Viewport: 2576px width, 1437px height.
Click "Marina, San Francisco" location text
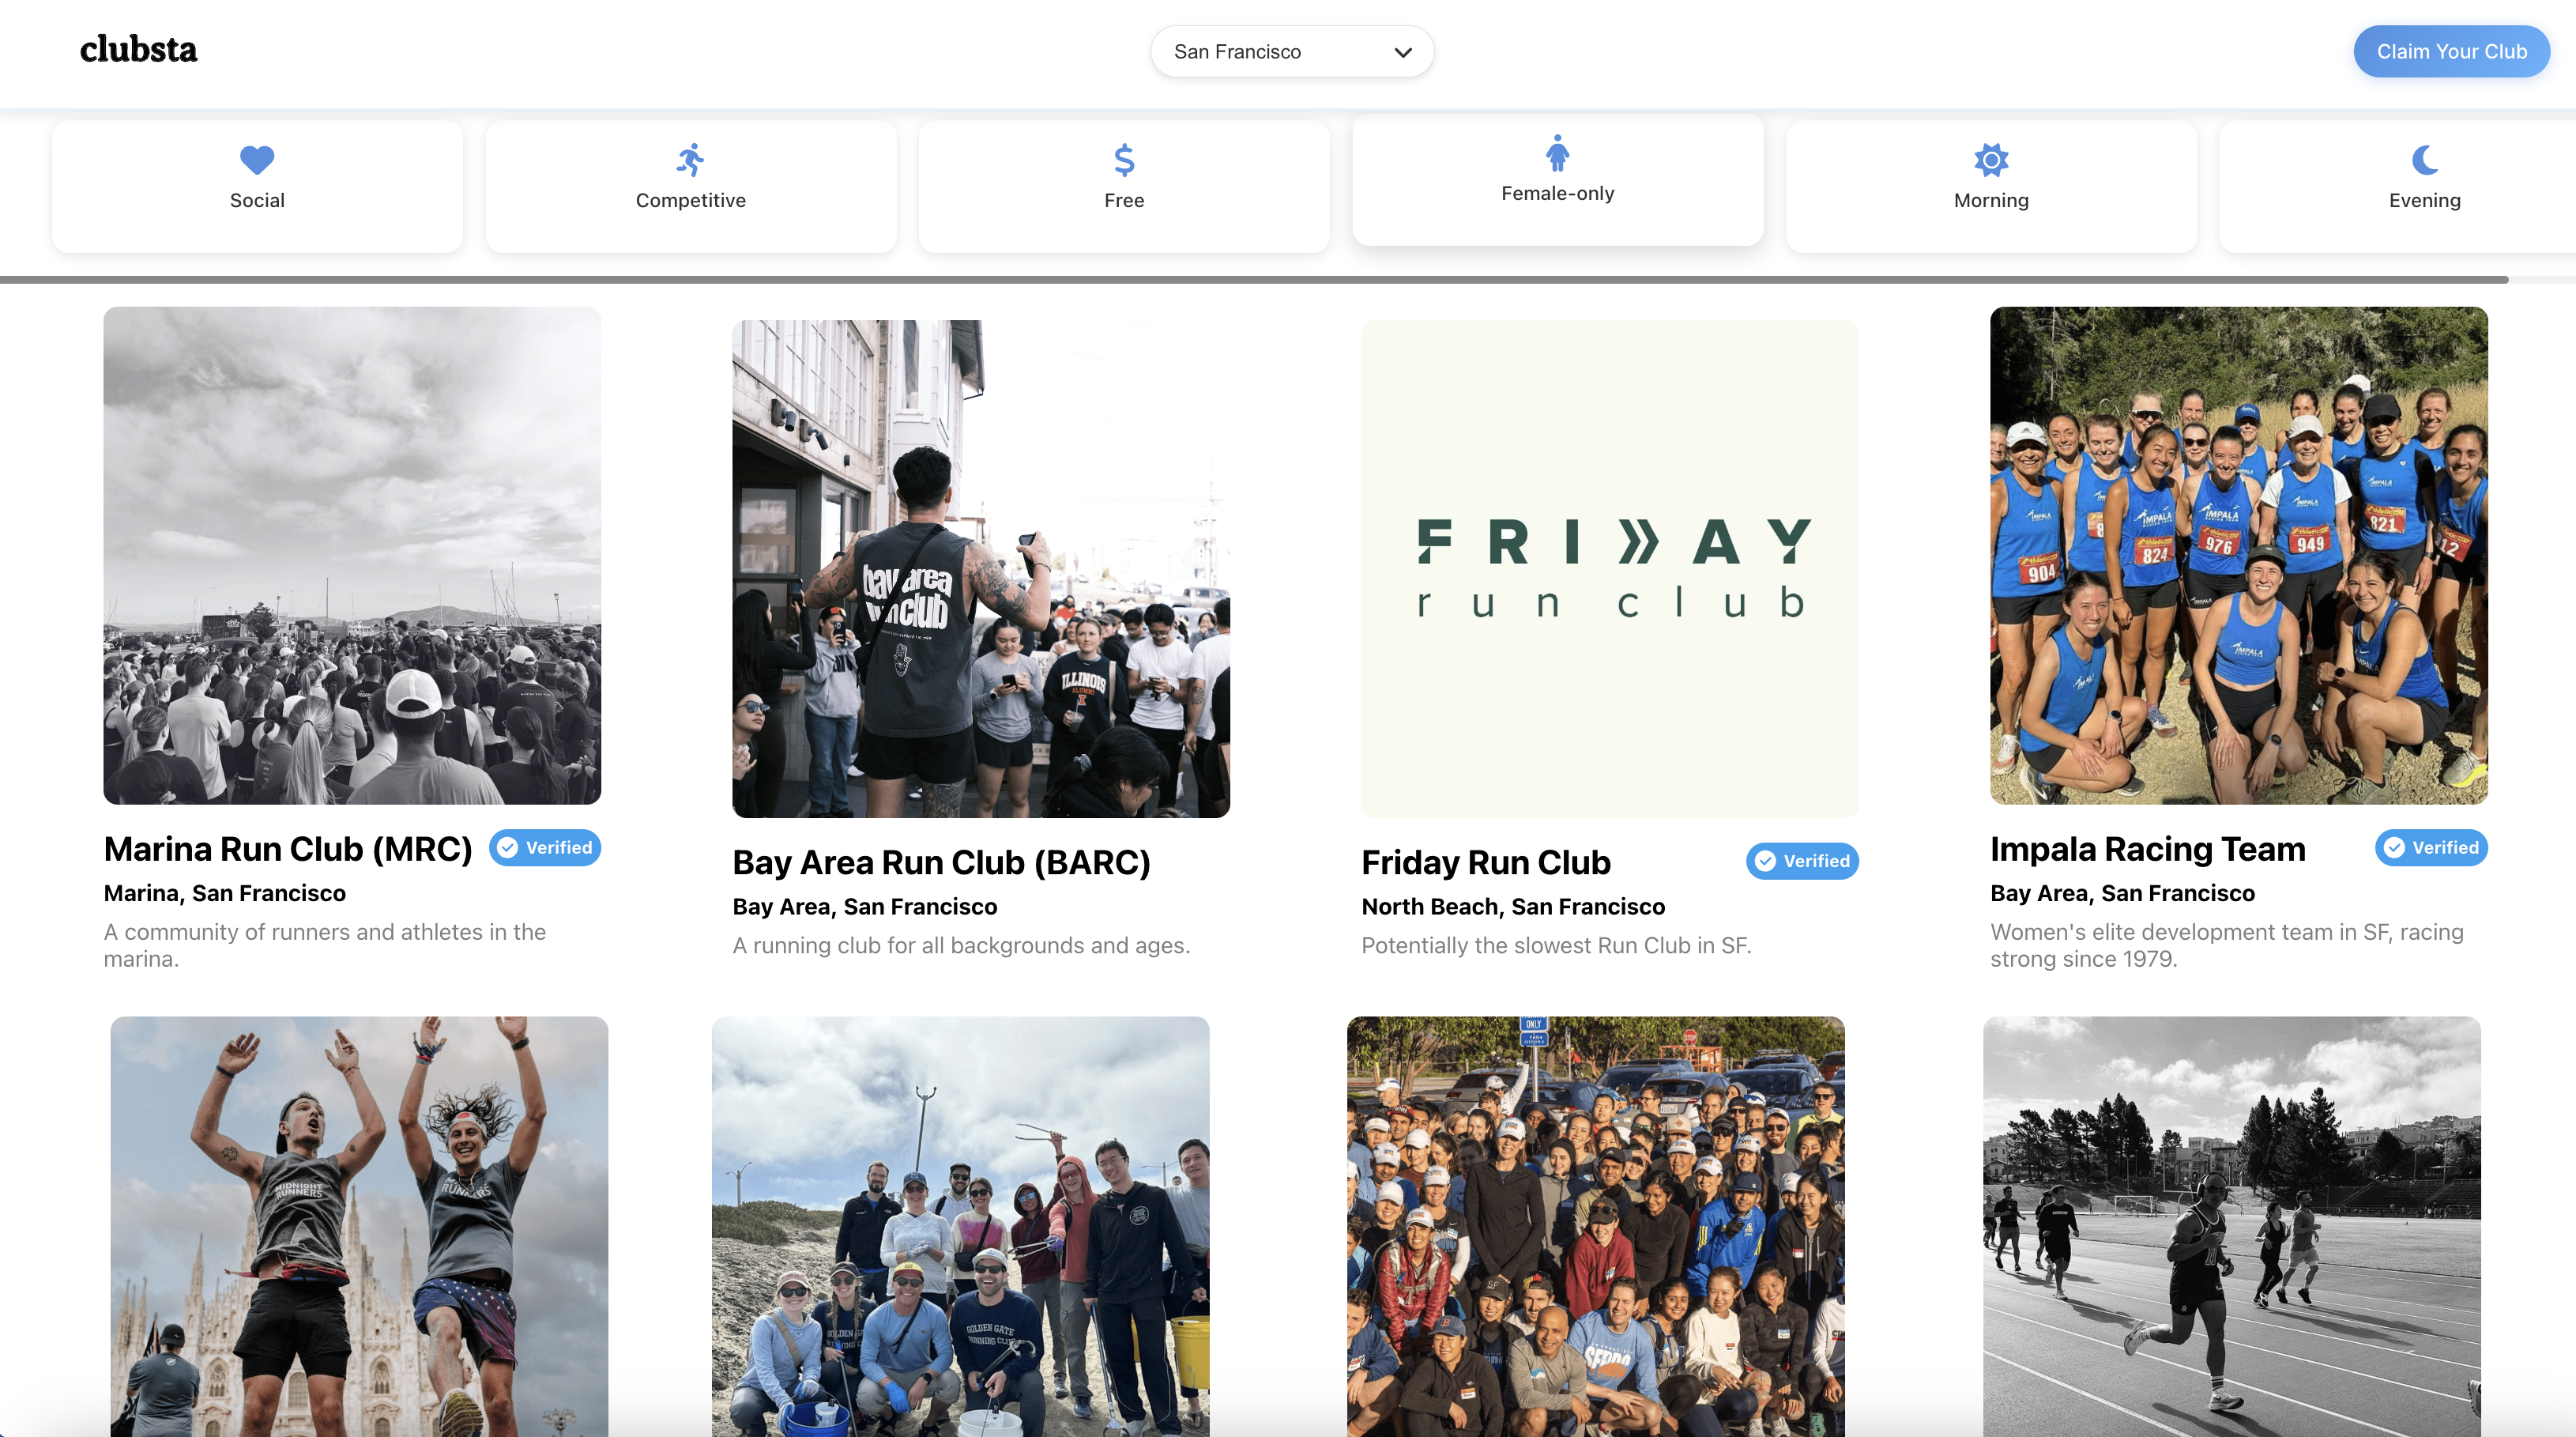pyautogui.click(x=225, y=893)
